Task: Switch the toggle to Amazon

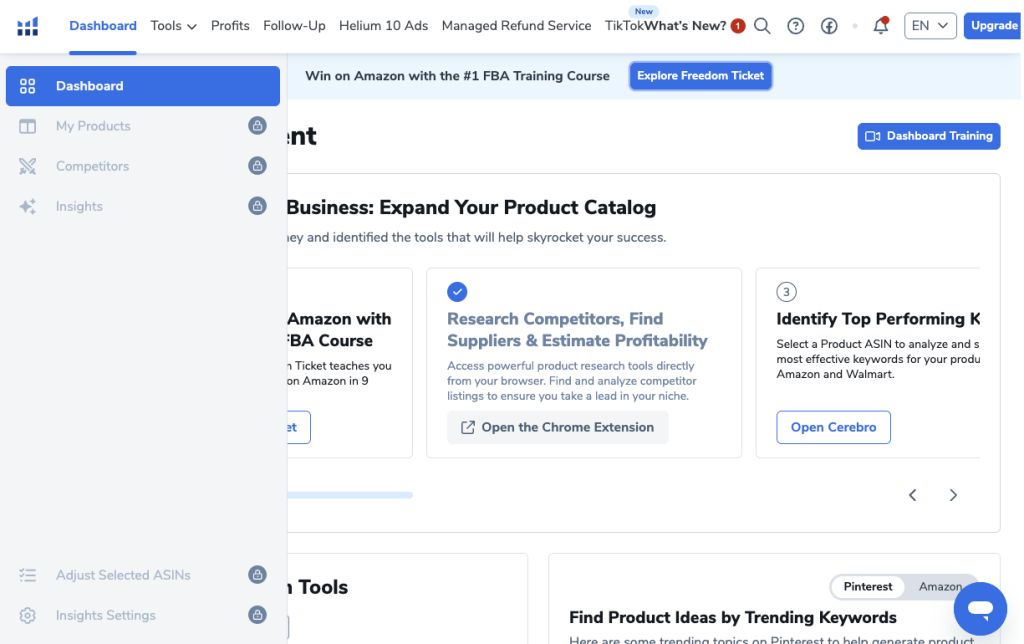Action: (x=940, y=587)
